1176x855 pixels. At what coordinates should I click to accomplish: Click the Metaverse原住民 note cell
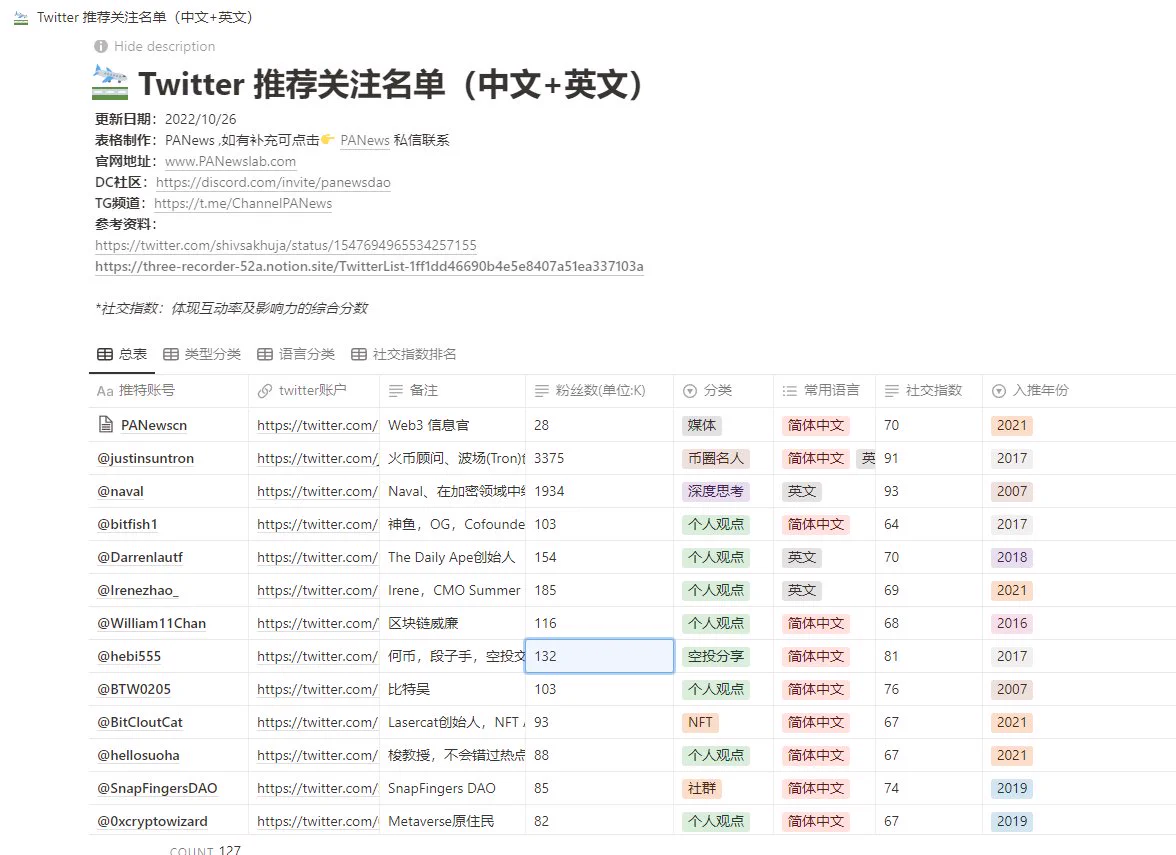coord(452,821)
